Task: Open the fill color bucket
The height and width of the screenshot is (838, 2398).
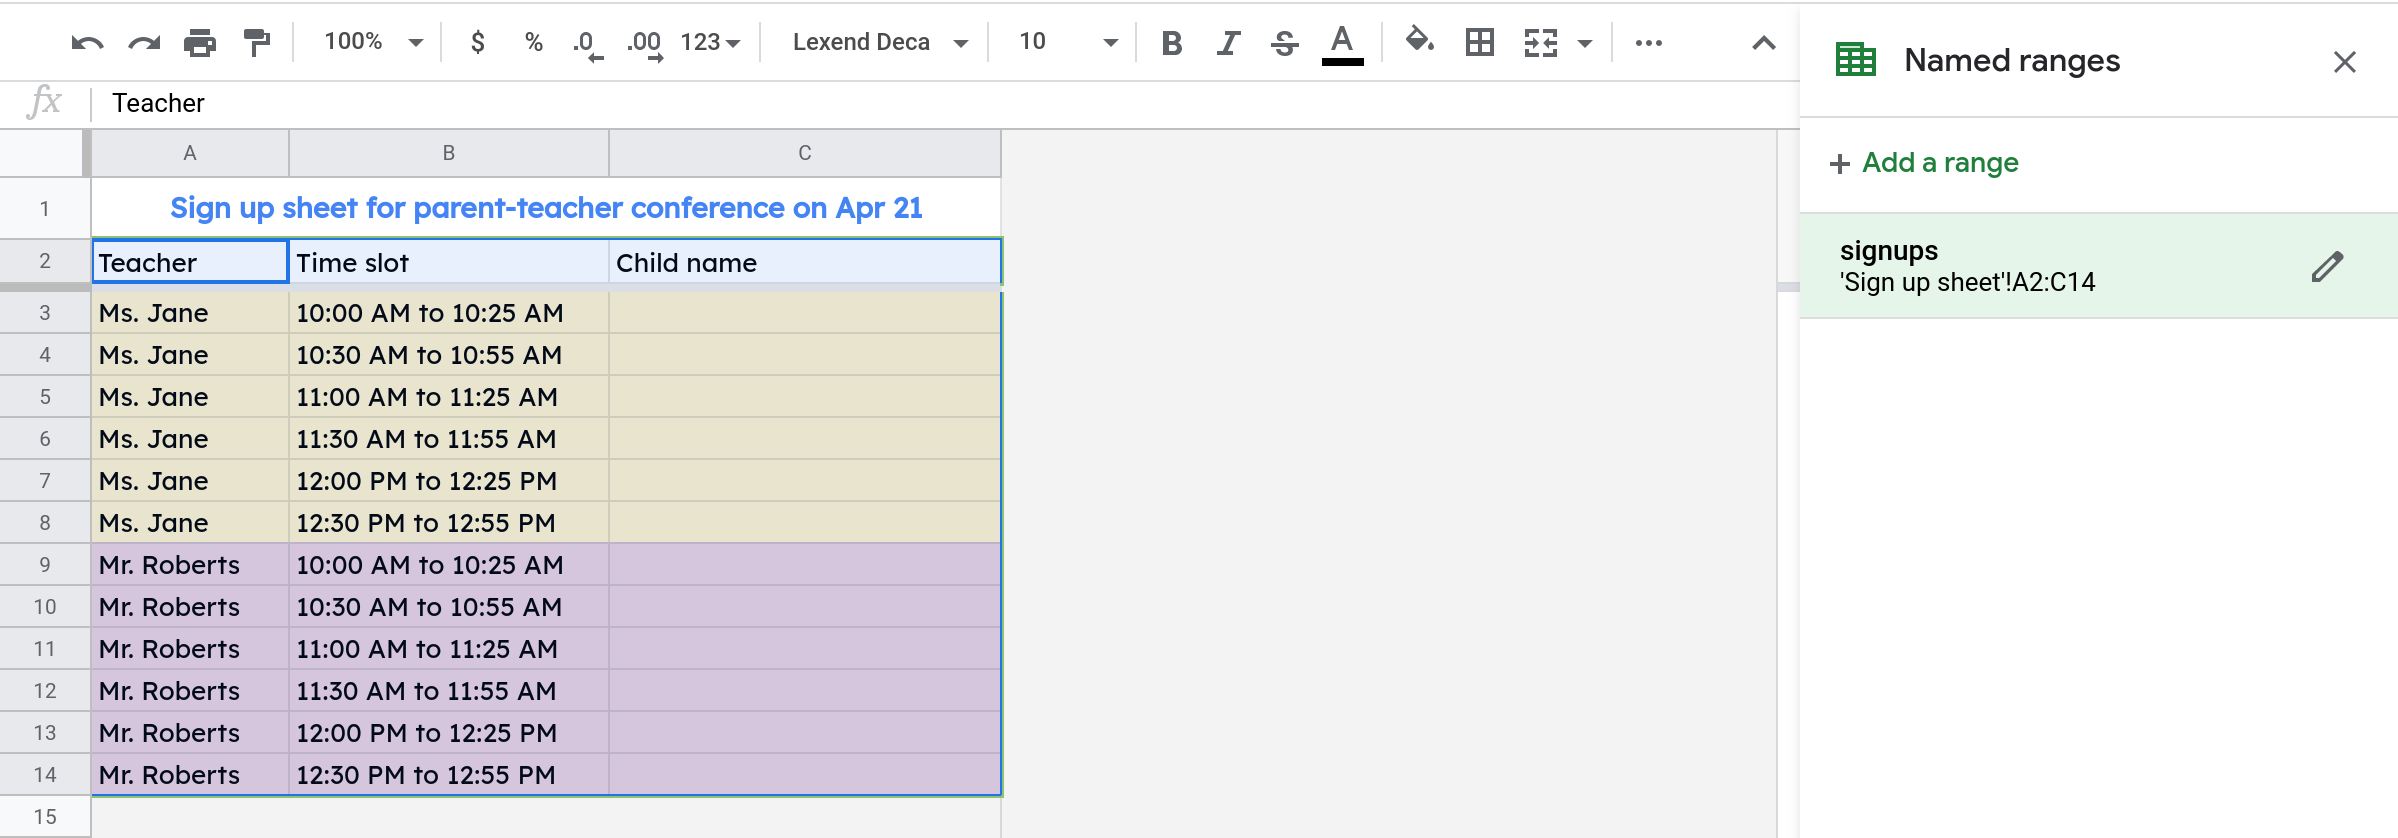Action: [x=1419, y=42]
